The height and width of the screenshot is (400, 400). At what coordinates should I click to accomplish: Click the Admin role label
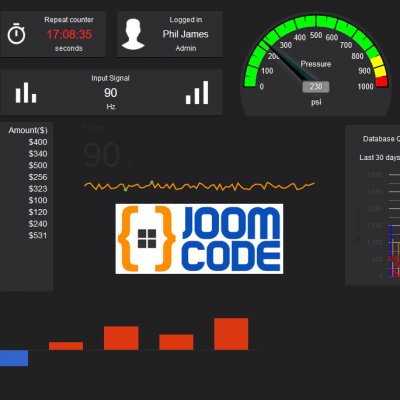(186, 48)
